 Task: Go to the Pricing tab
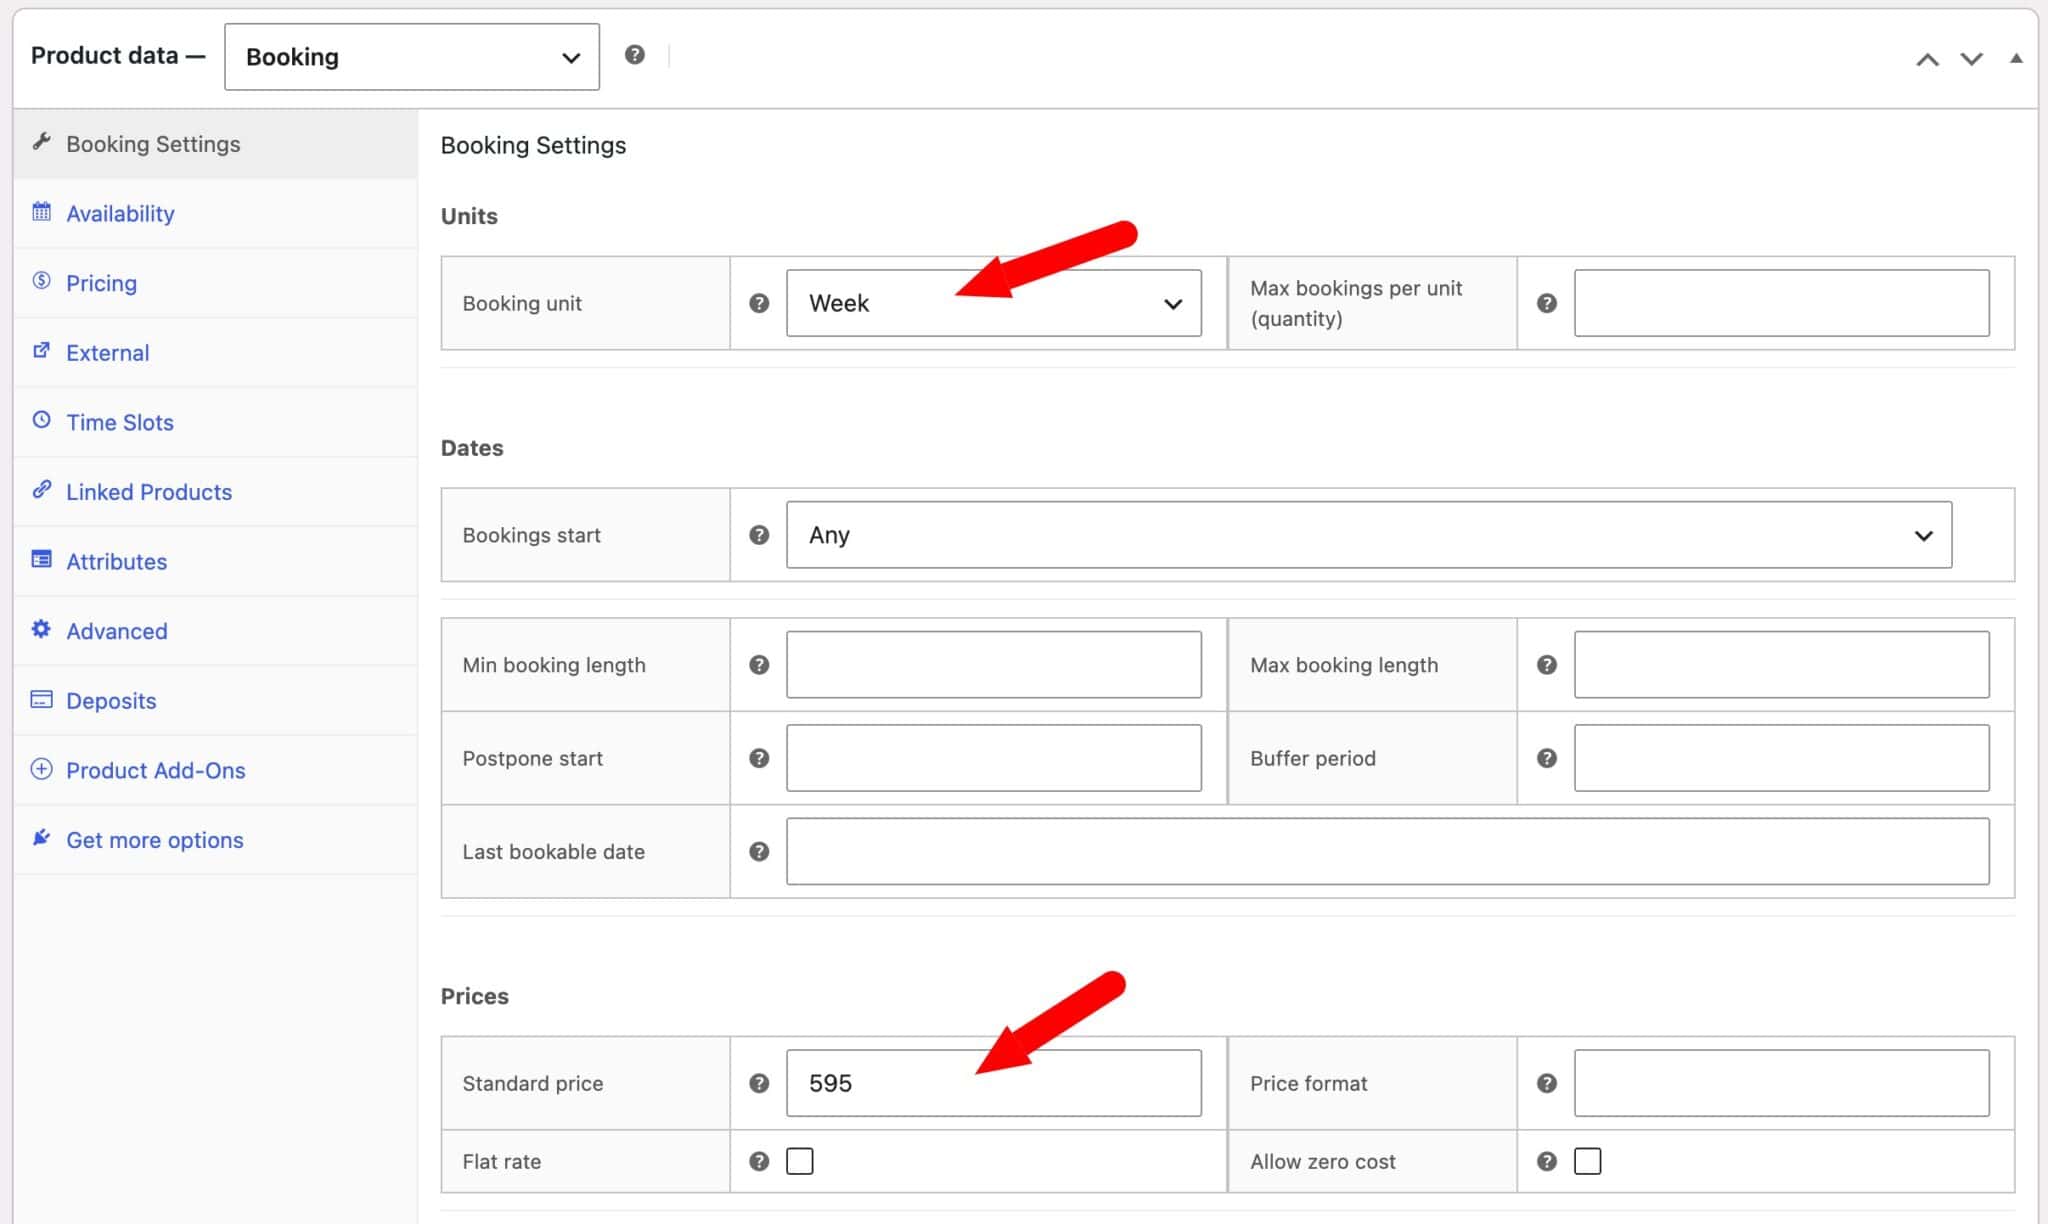pos(215,283)
